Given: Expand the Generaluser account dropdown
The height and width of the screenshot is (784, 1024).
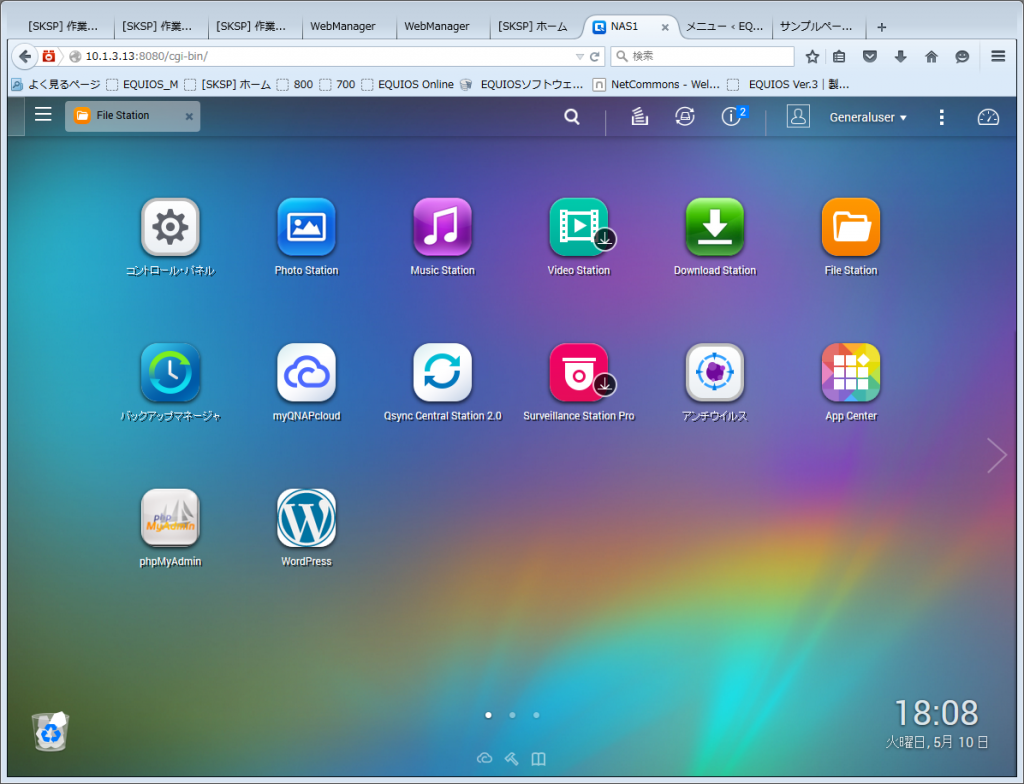Looking at the screenshot, I should tap(868, 118).
